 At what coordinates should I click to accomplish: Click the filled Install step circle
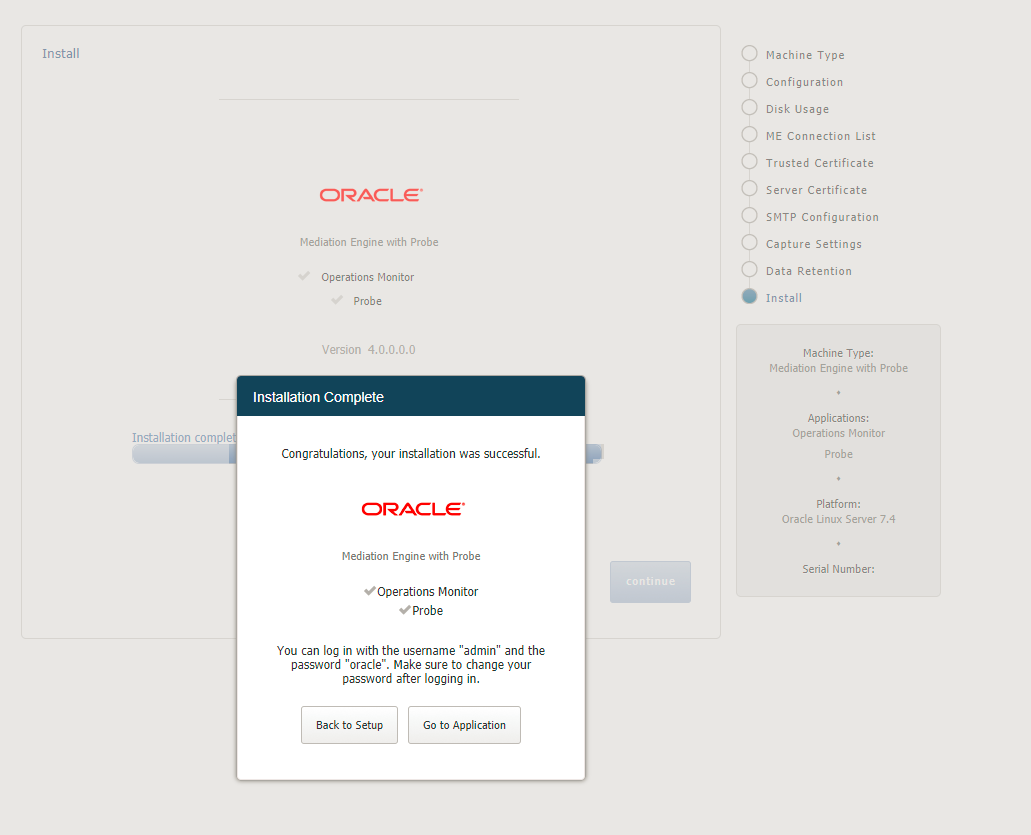pos(749,296)
